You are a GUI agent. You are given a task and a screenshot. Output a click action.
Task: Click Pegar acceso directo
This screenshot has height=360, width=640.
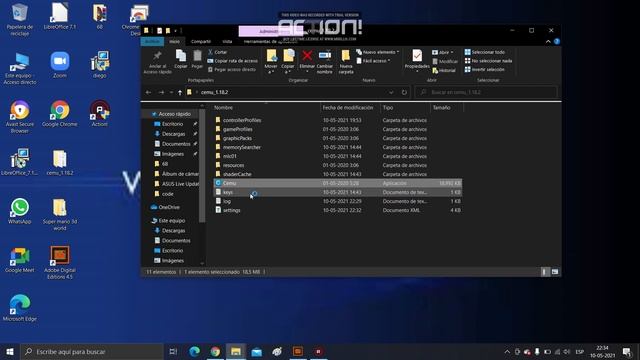pos(231,70)
